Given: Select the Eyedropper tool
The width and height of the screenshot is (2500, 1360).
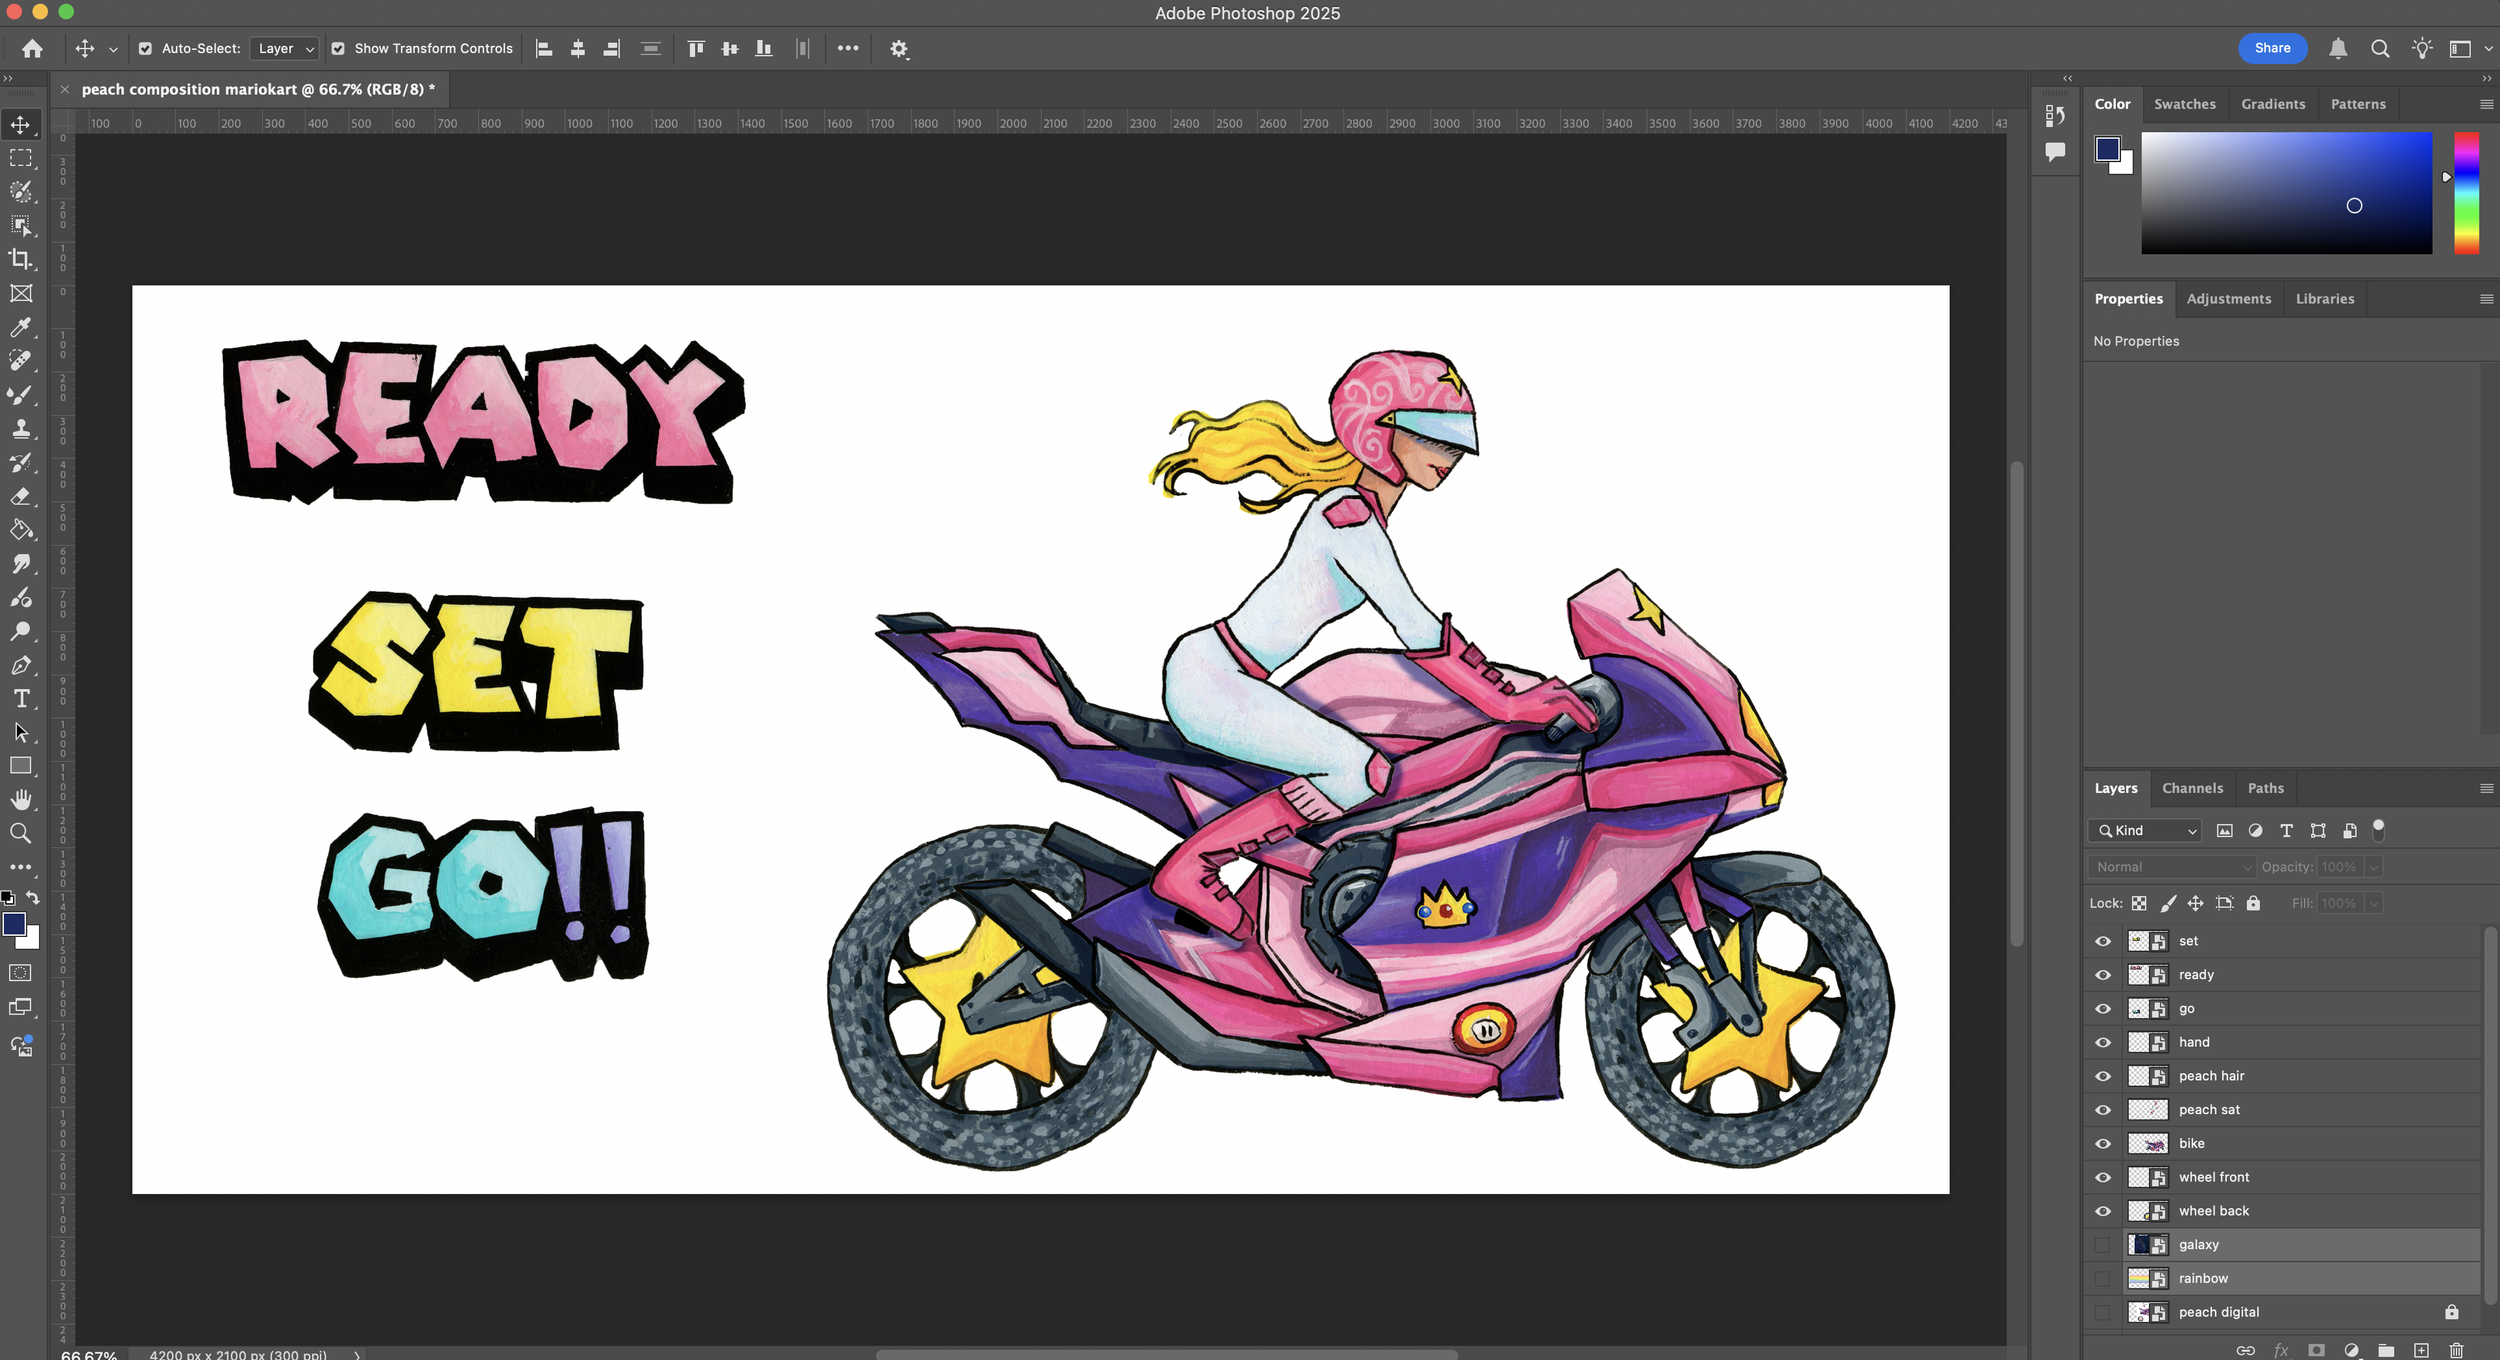Looking at the screenshot, I should coord(20,327).
